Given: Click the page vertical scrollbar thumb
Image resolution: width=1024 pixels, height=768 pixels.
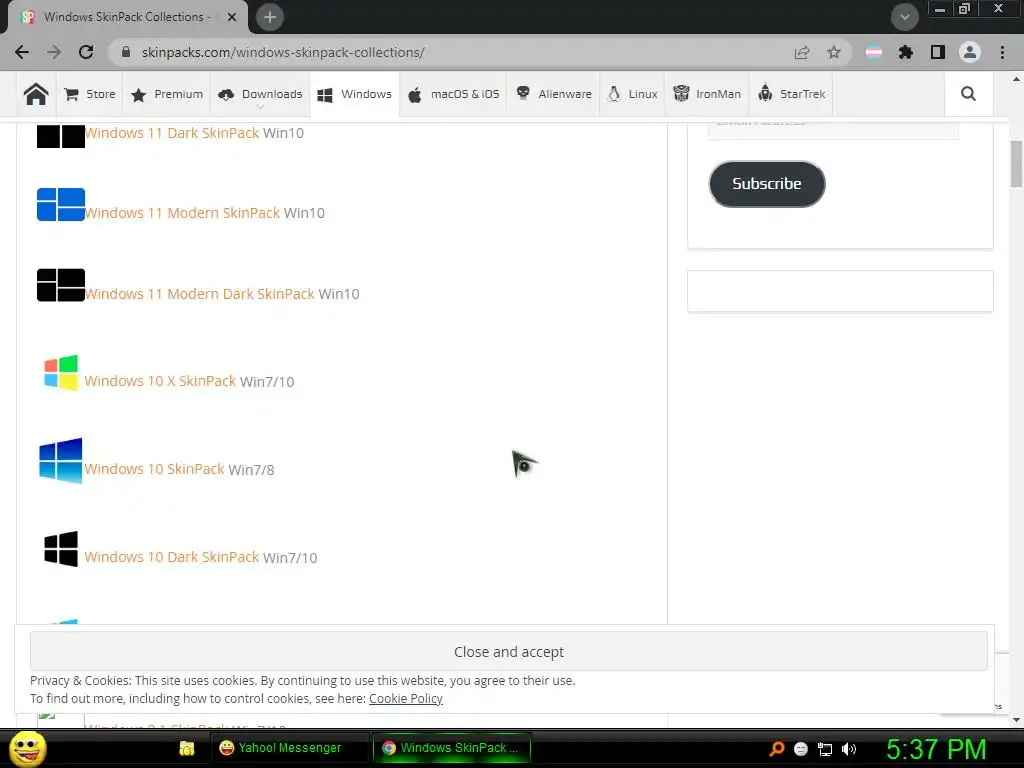Looking at the screenshot, I should [1016, 163].
